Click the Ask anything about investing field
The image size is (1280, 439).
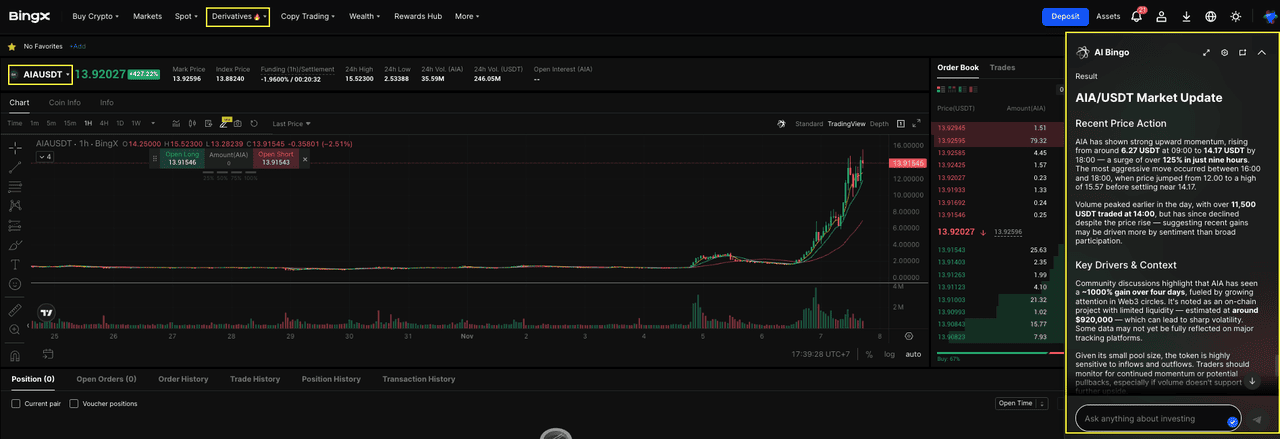pos(1157,419)
